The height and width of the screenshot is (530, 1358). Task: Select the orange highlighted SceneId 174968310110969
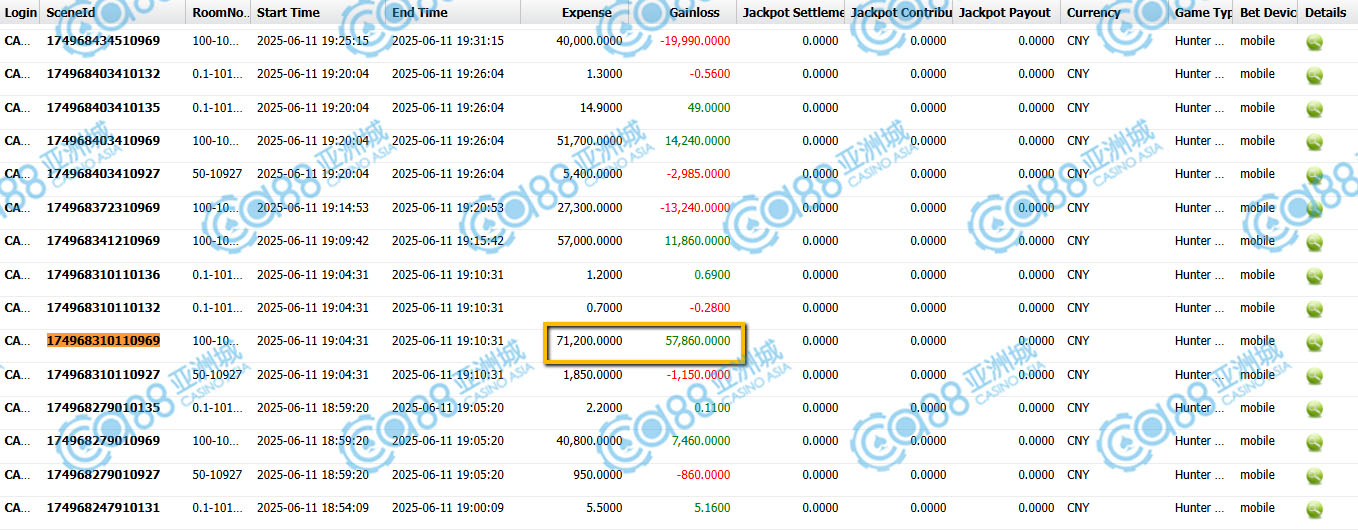(103, 341)
